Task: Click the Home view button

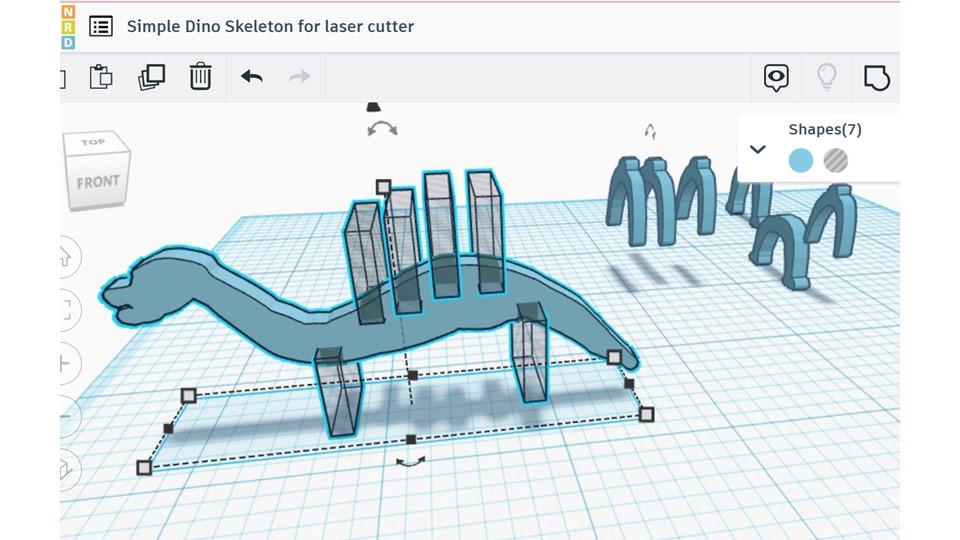Action: 67,257
